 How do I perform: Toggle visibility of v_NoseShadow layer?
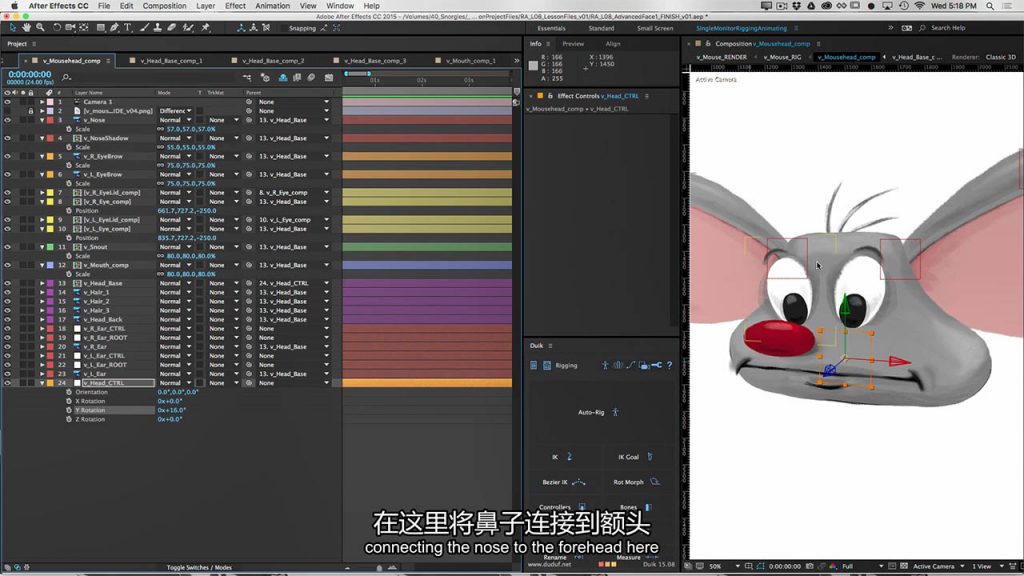point(7,138)
